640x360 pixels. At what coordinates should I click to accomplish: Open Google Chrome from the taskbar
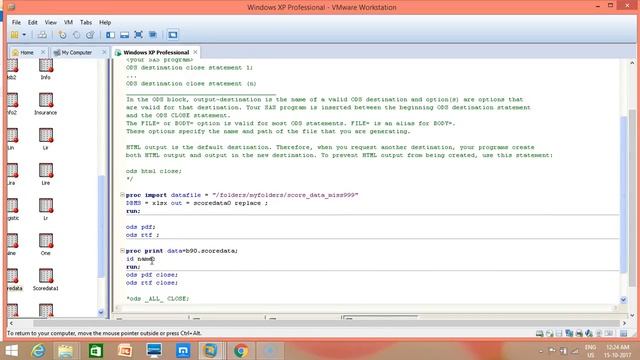coord(241,351)
